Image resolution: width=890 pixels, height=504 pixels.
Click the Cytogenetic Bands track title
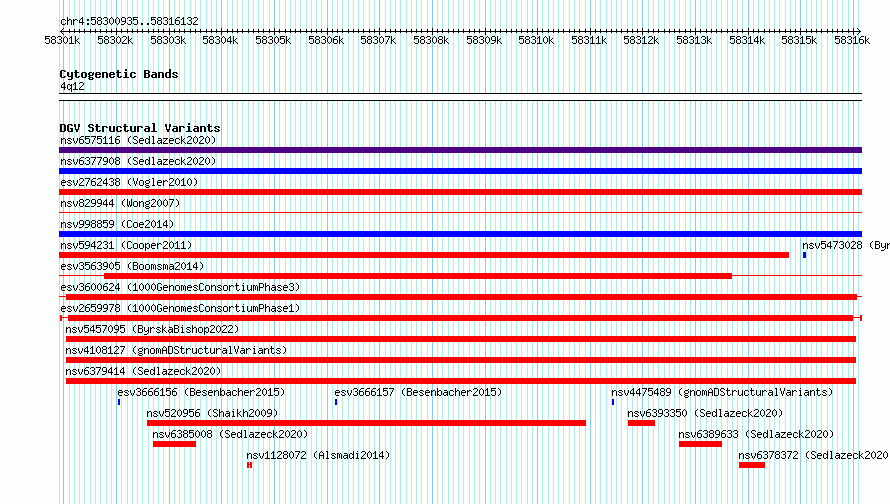click(119, 74)
